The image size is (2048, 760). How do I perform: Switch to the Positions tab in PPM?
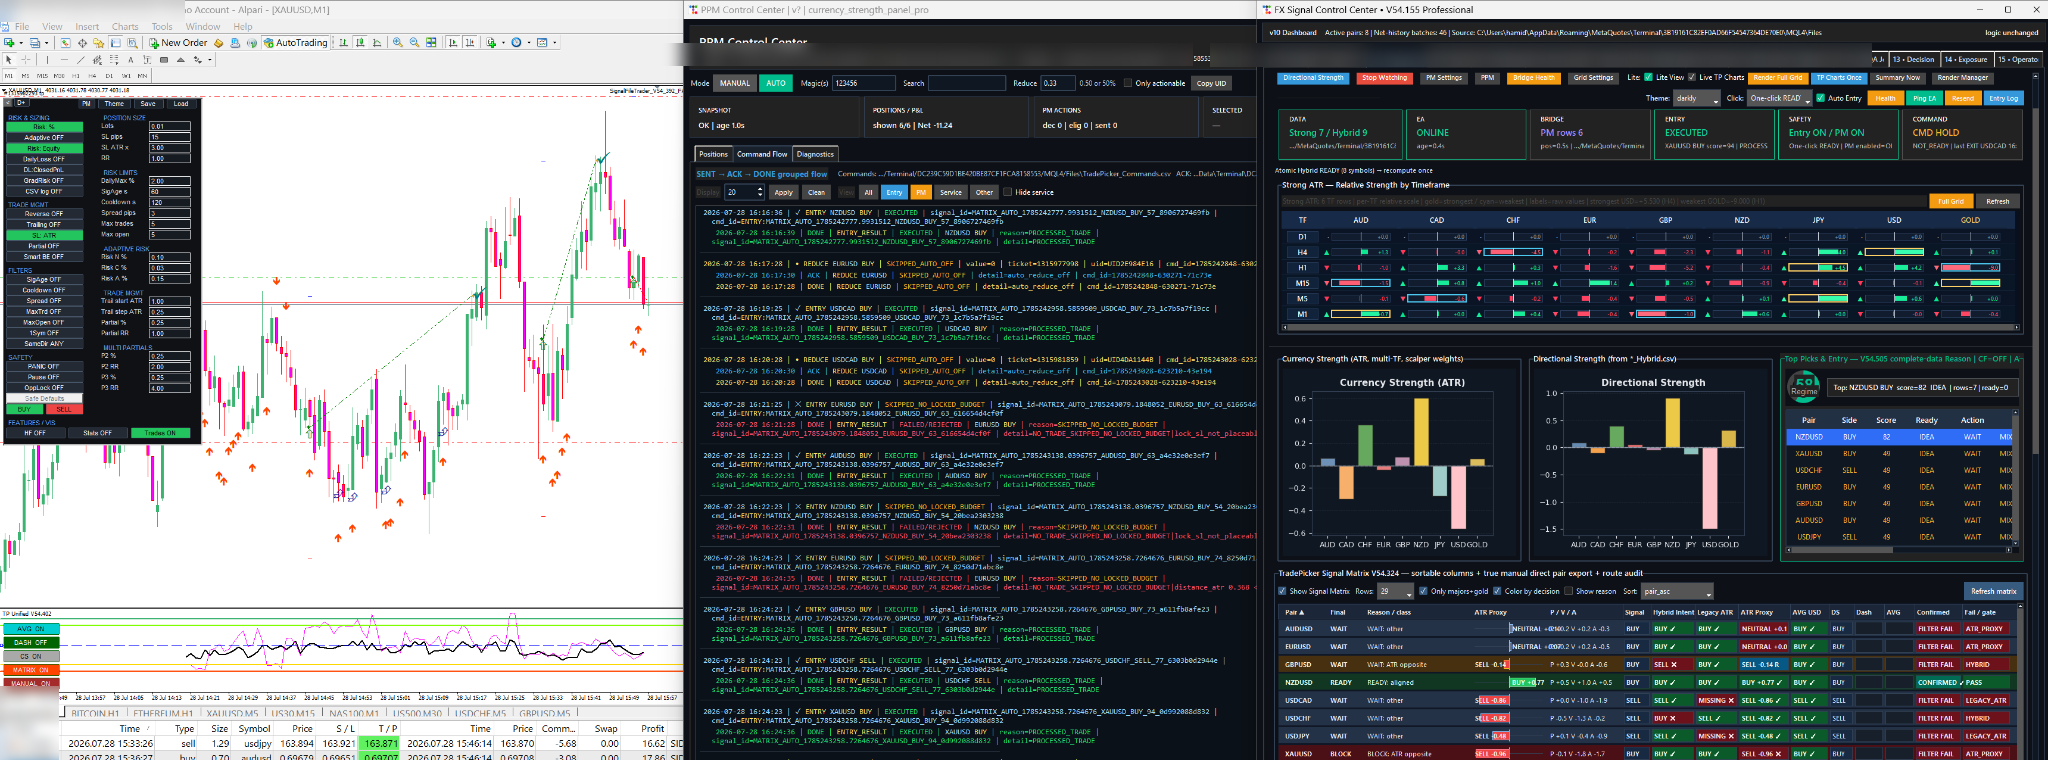pyautogui.click(x=713, y=154)
